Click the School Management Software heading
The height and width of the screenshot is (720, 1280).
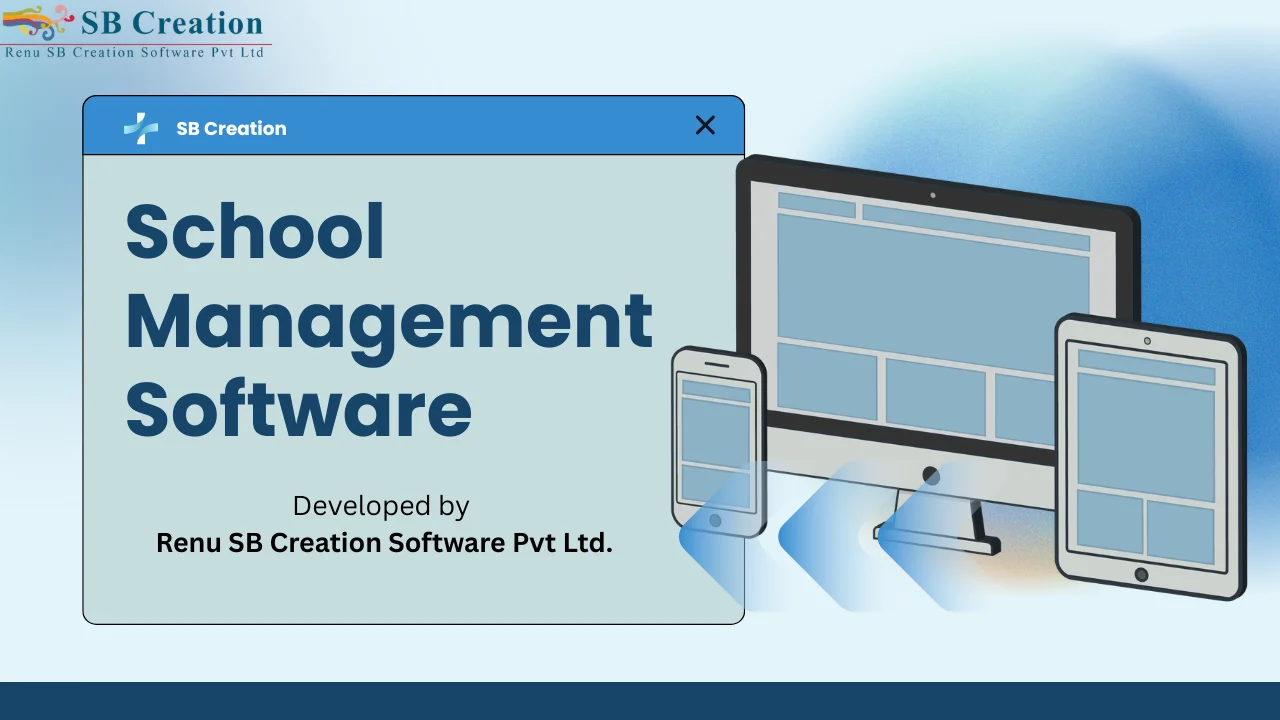pyautogui.click(x=388, y=320)
